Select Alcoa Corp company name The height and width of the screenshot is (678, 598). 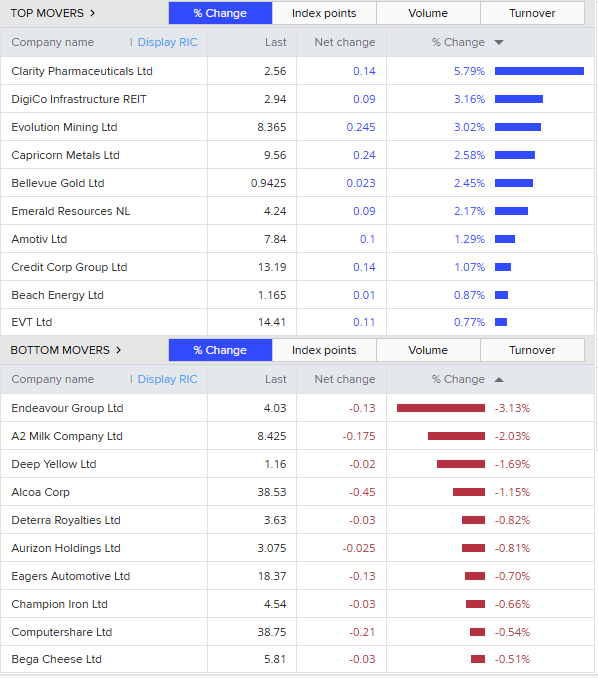[x=41, y=492]
